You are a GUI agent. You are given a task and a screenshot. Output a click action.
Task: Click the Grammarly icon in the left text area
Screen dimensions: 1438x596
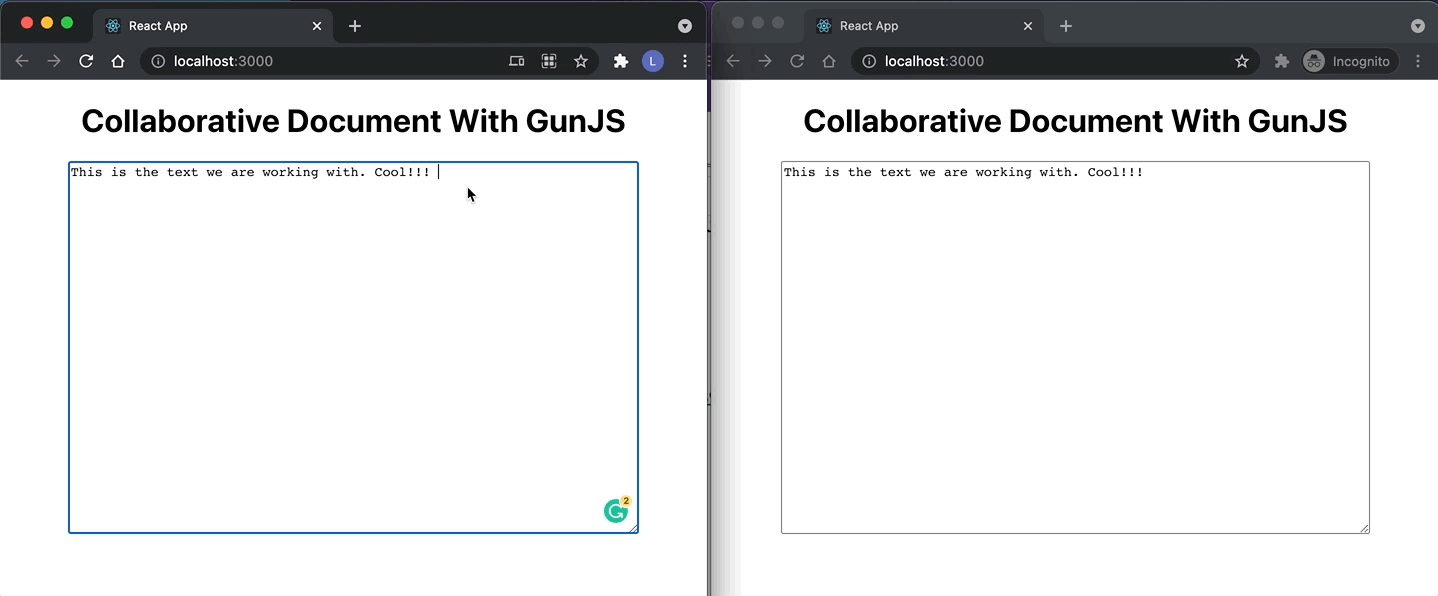click(x=616, y=511)
